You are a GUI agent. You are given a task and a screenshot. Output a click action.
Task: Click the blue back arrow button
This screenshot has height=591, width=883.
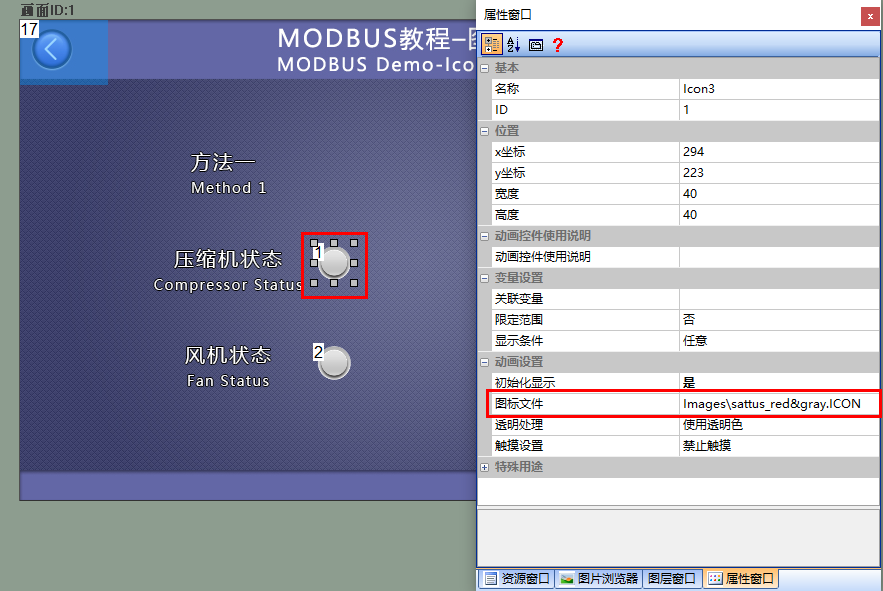coord(52,50)
